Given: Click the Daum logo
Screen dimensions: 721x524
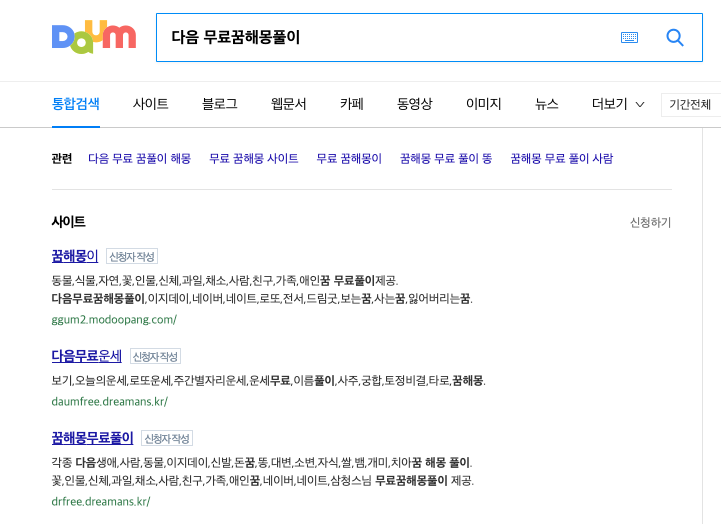Looking at the screenshot, I should pyautogui.click(x=94, y=37).
